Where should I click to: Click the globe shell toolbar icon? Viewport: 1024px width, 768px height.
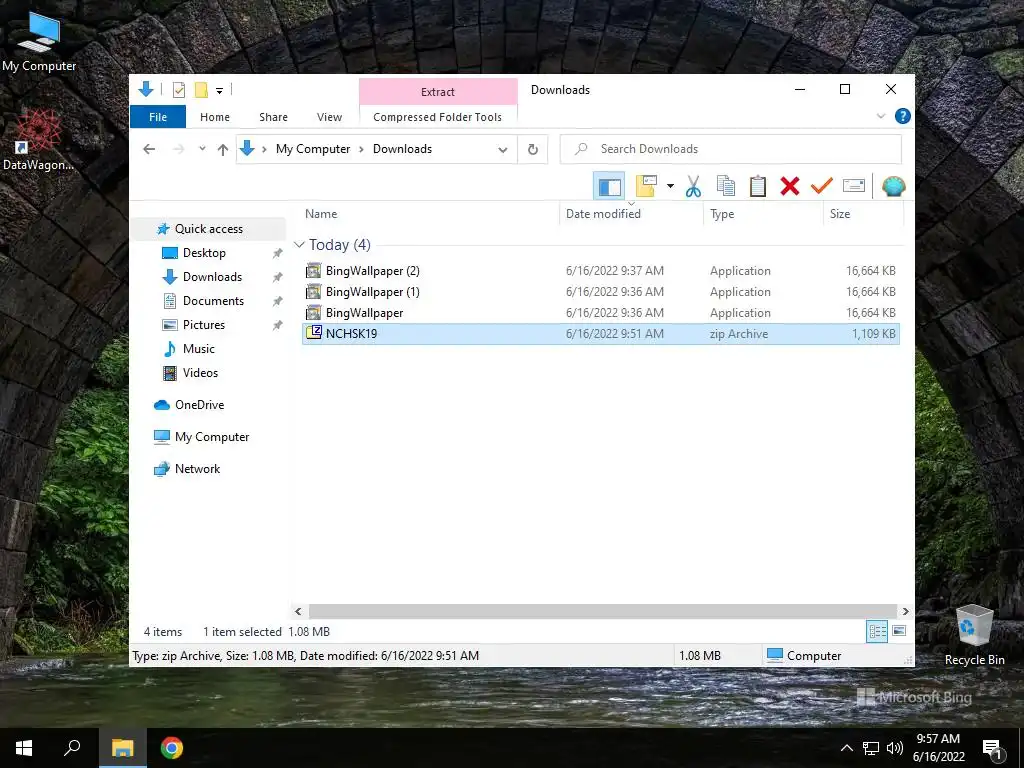893,186
